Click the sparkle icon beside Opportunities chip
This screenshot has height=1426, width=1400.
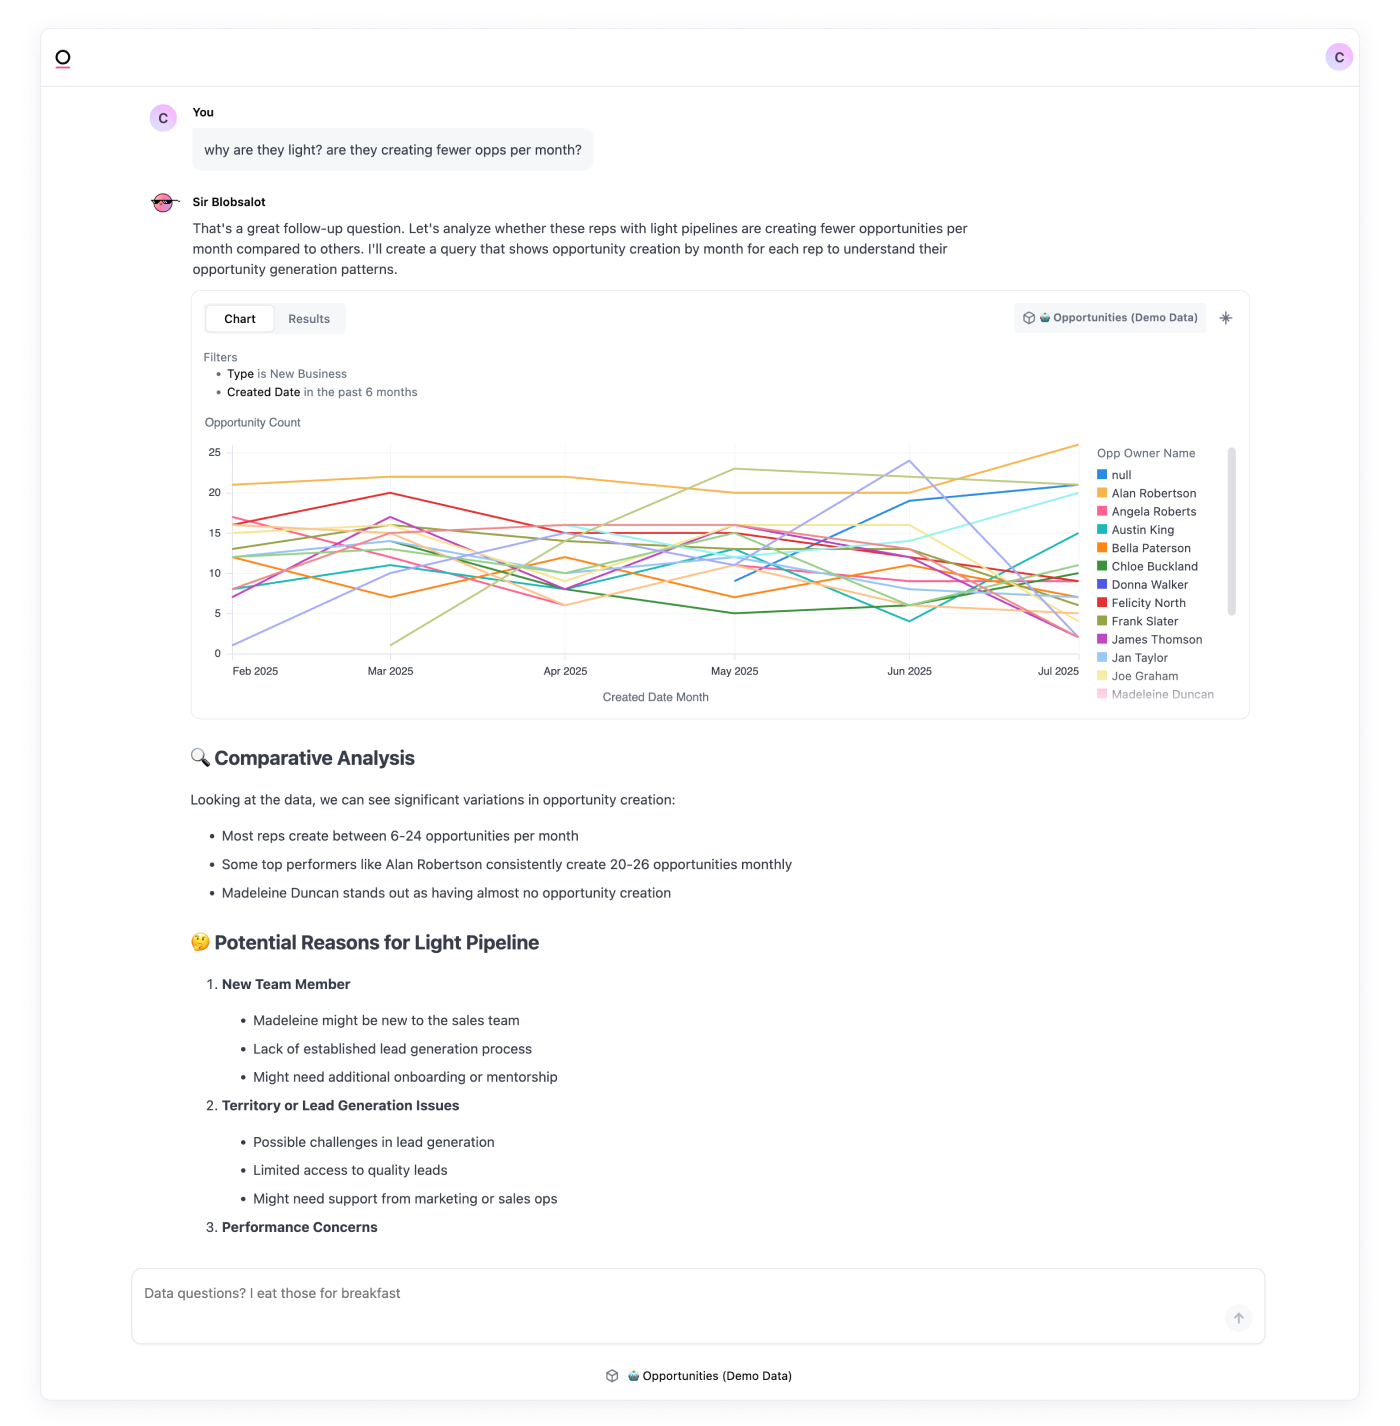pos(1226,318)
